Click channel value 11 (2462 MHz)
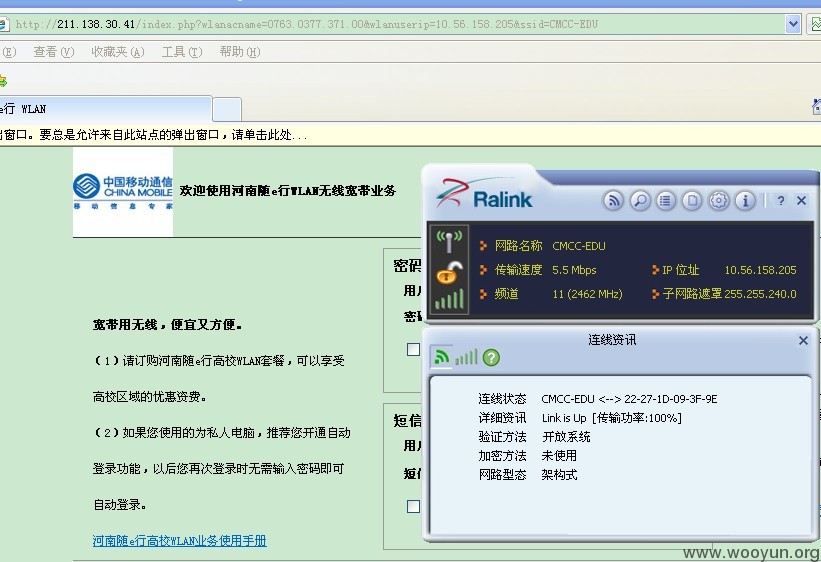Viewport: 821px width, 562px height. pos(587,294)
